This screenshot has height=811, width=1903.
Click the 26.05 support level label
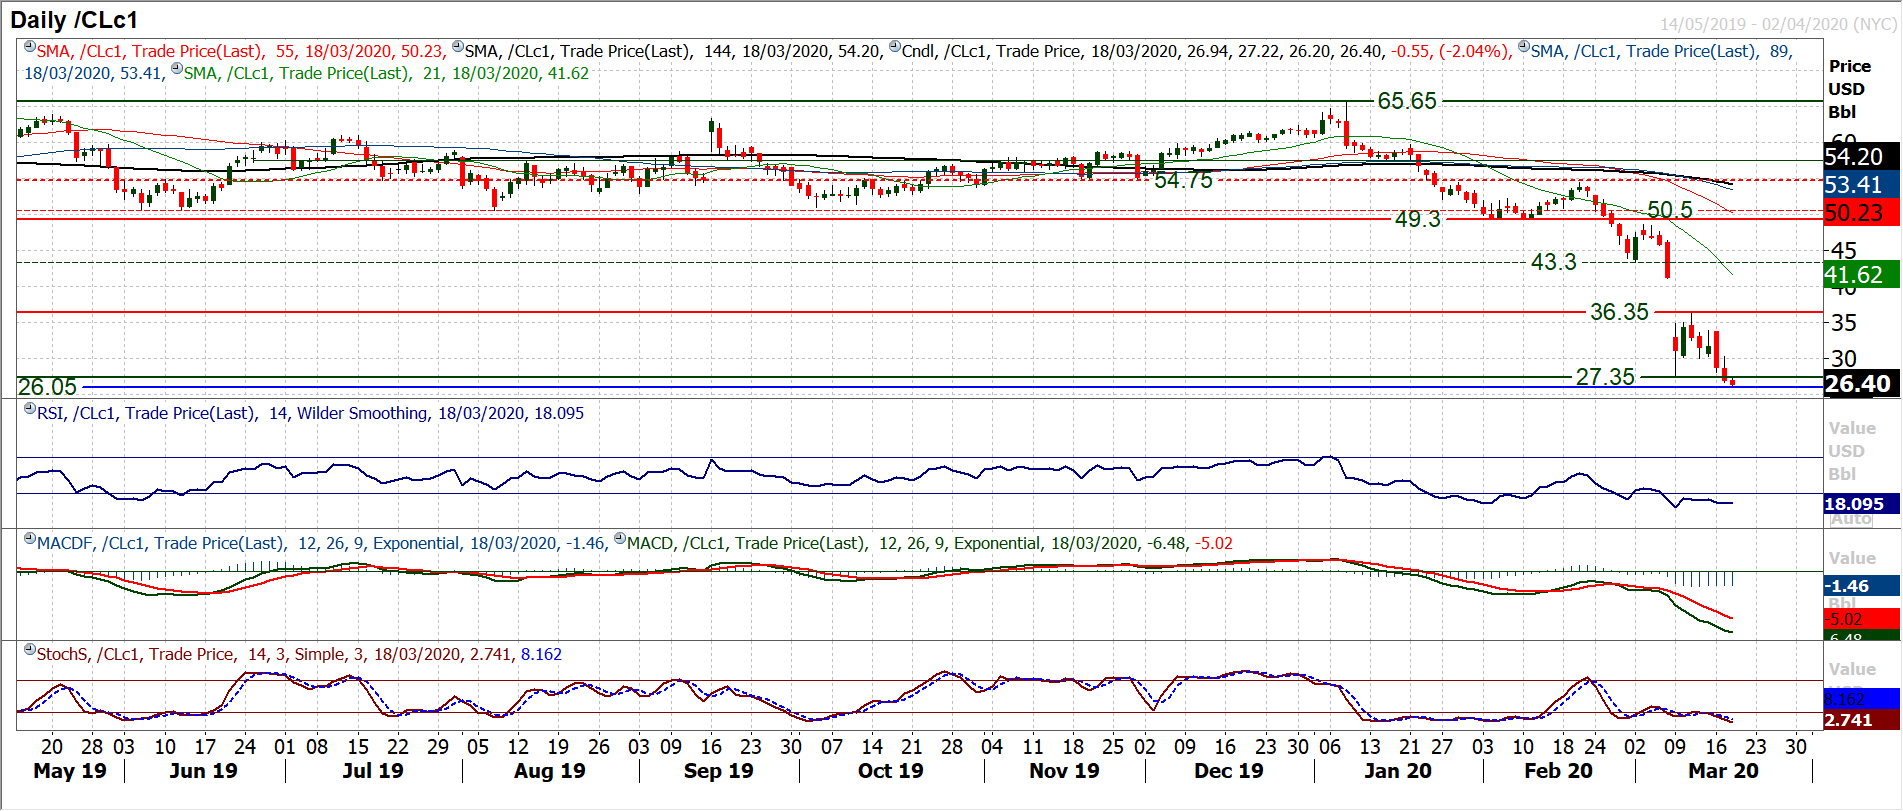pos(47,387)
